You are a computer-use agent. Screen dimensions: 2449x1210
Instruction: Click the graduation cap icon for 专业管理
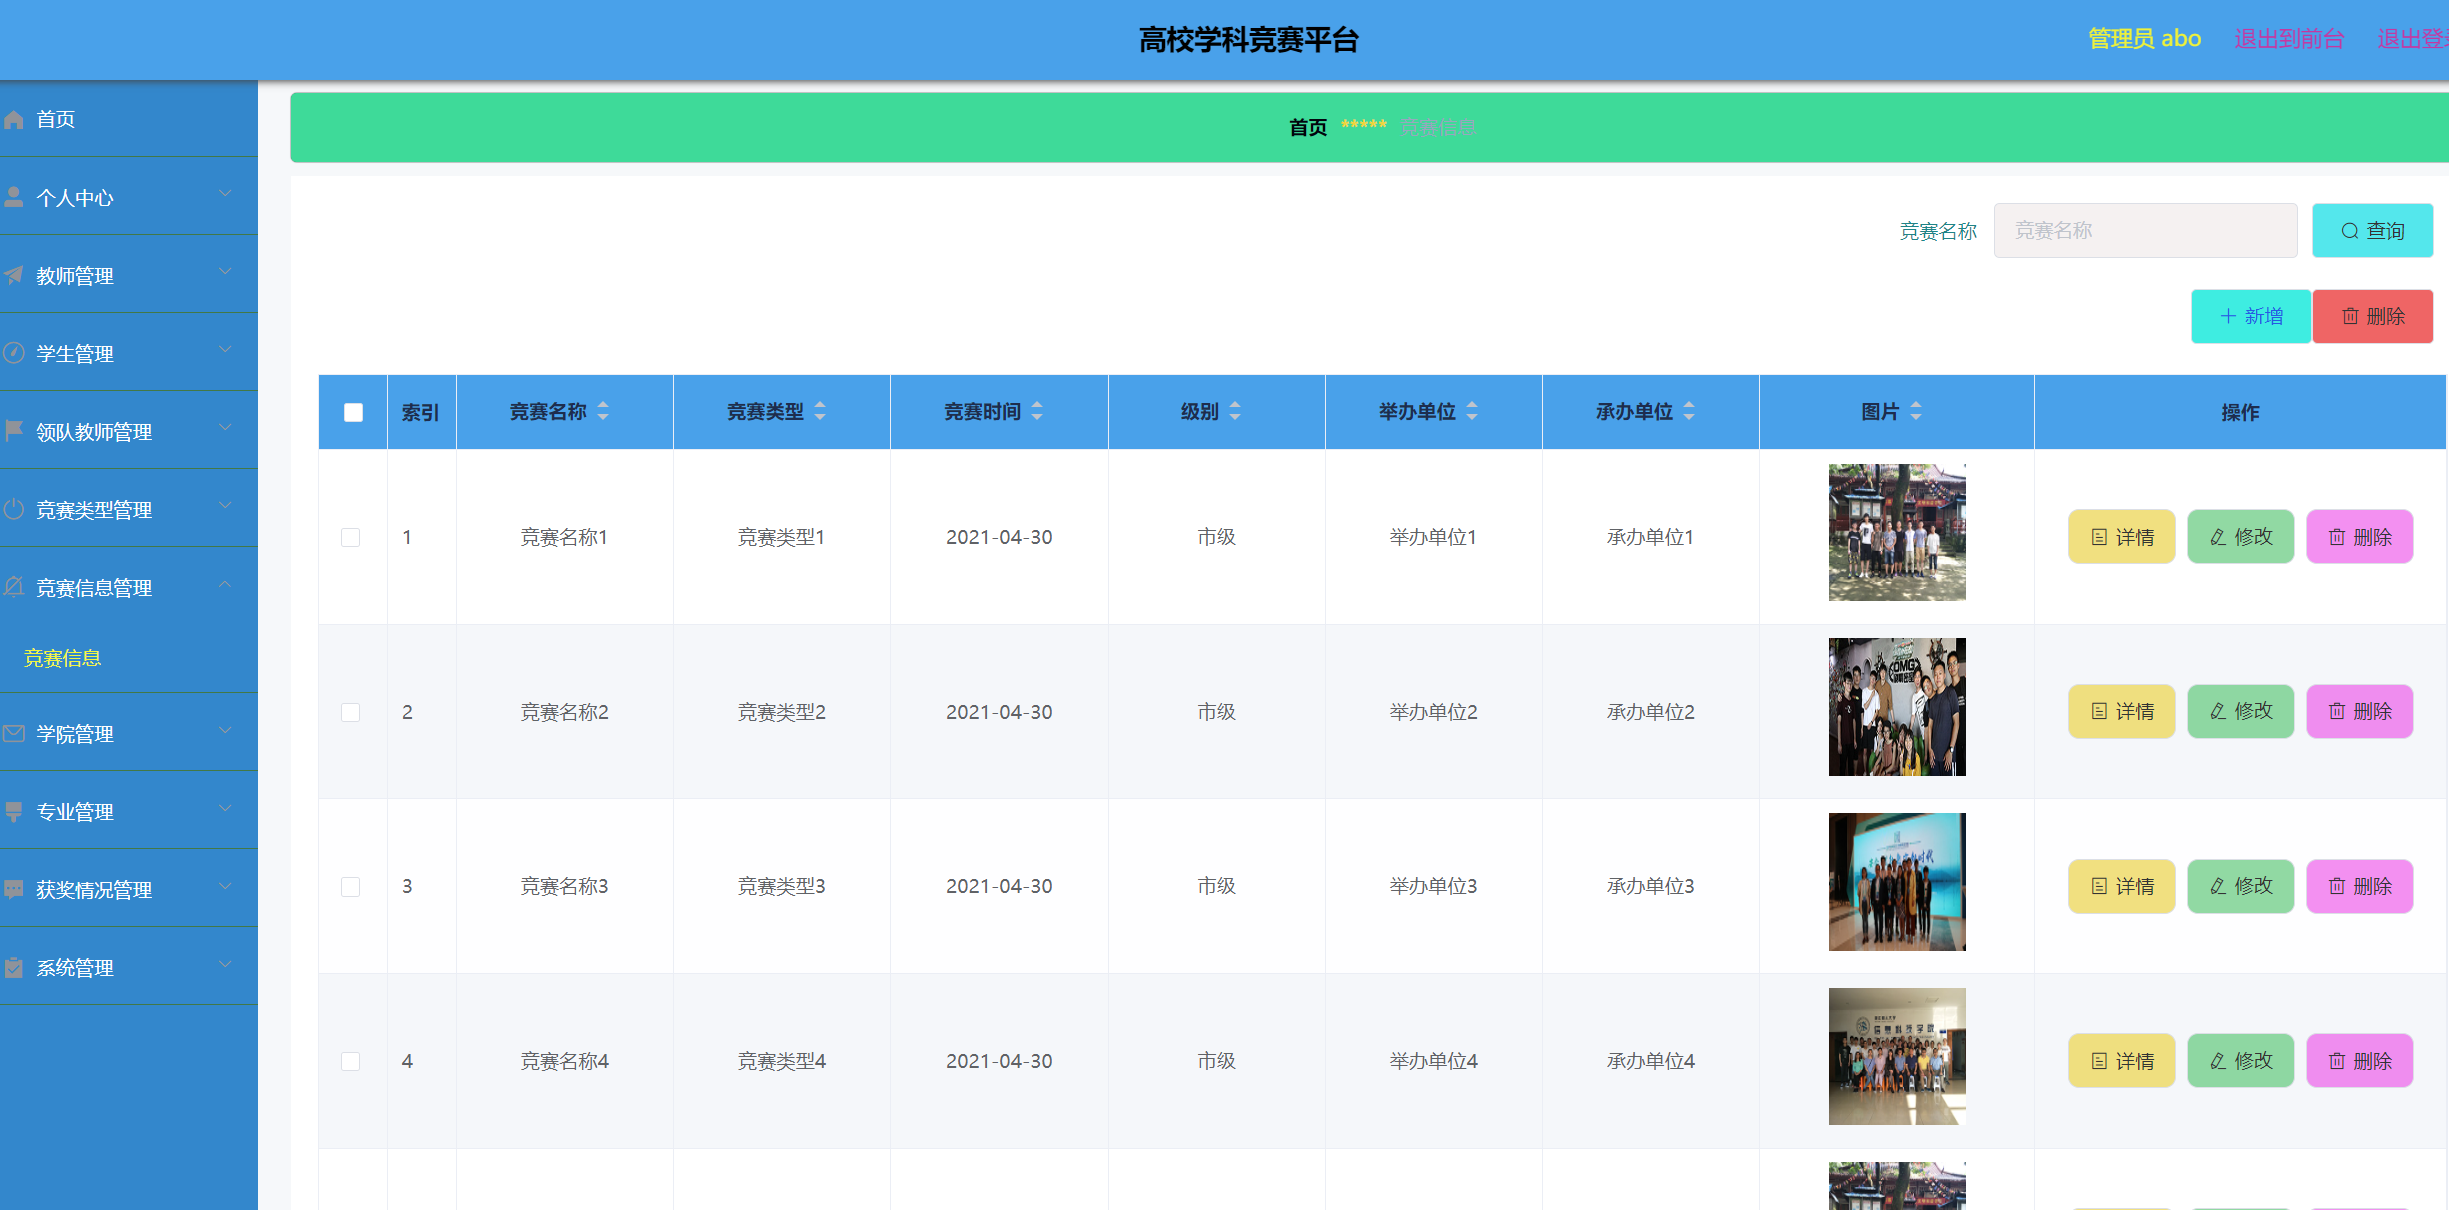click(x=14, y=811)
